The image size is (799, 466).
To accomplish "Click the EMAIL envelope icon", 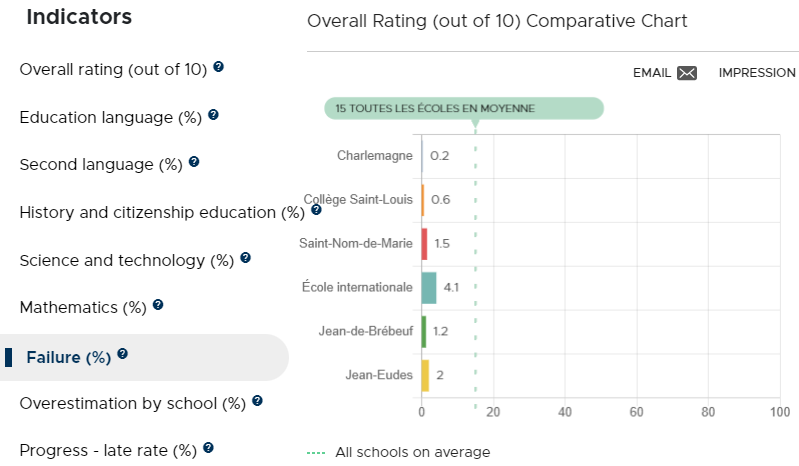I will point(687,73).
